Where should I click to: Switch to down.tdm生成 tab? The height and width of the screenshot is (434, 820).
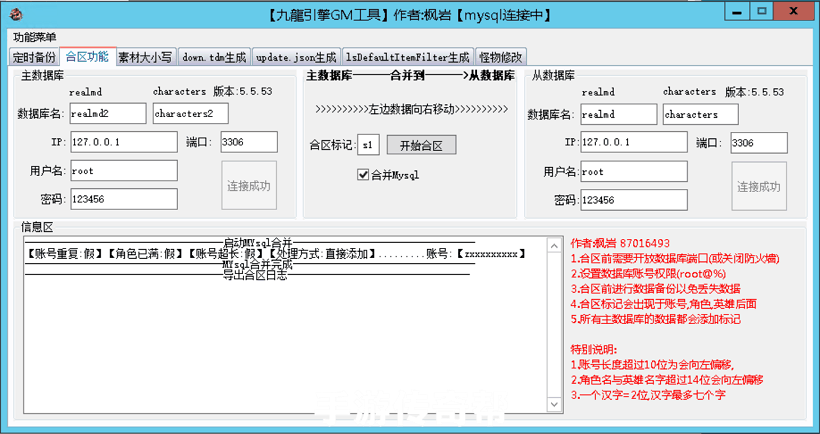(214, 56)
